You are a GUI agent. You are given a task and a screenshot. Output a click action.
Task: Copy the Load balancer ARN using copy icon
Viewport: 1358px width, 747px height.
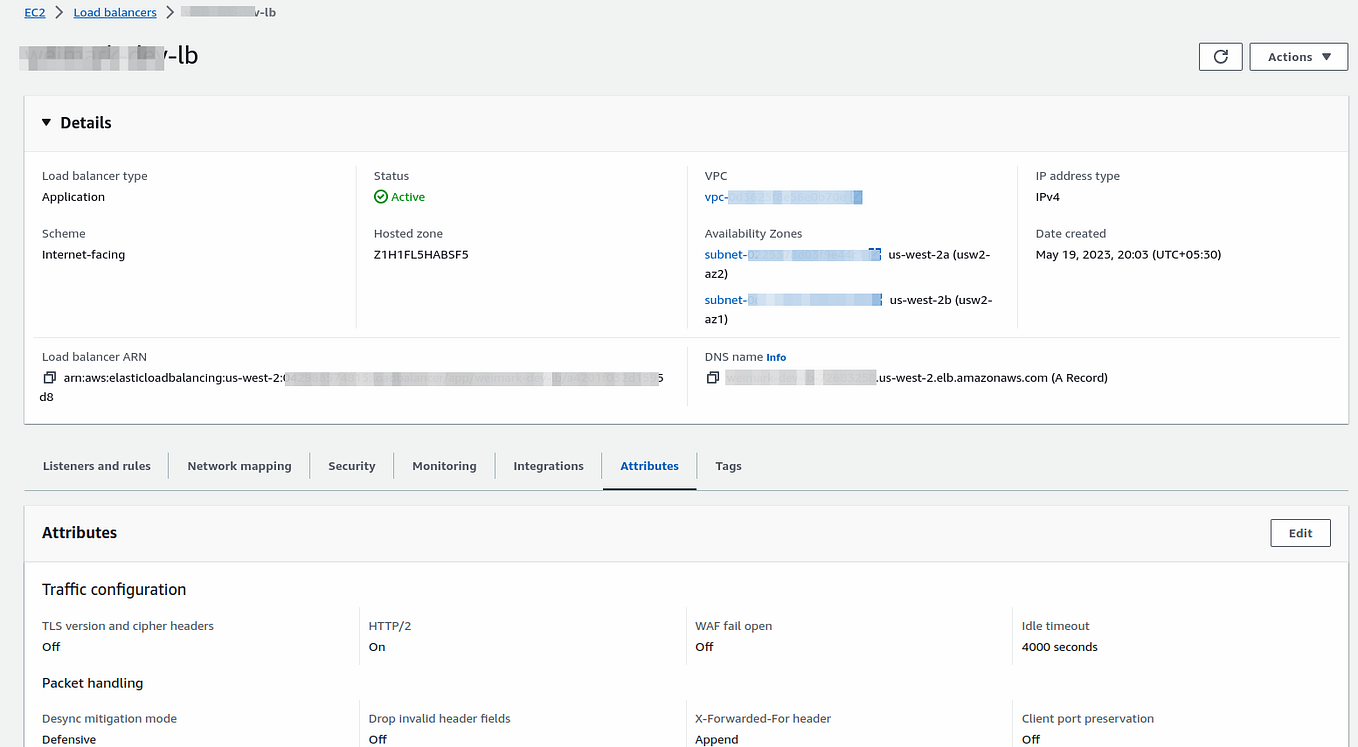(49, 378)
